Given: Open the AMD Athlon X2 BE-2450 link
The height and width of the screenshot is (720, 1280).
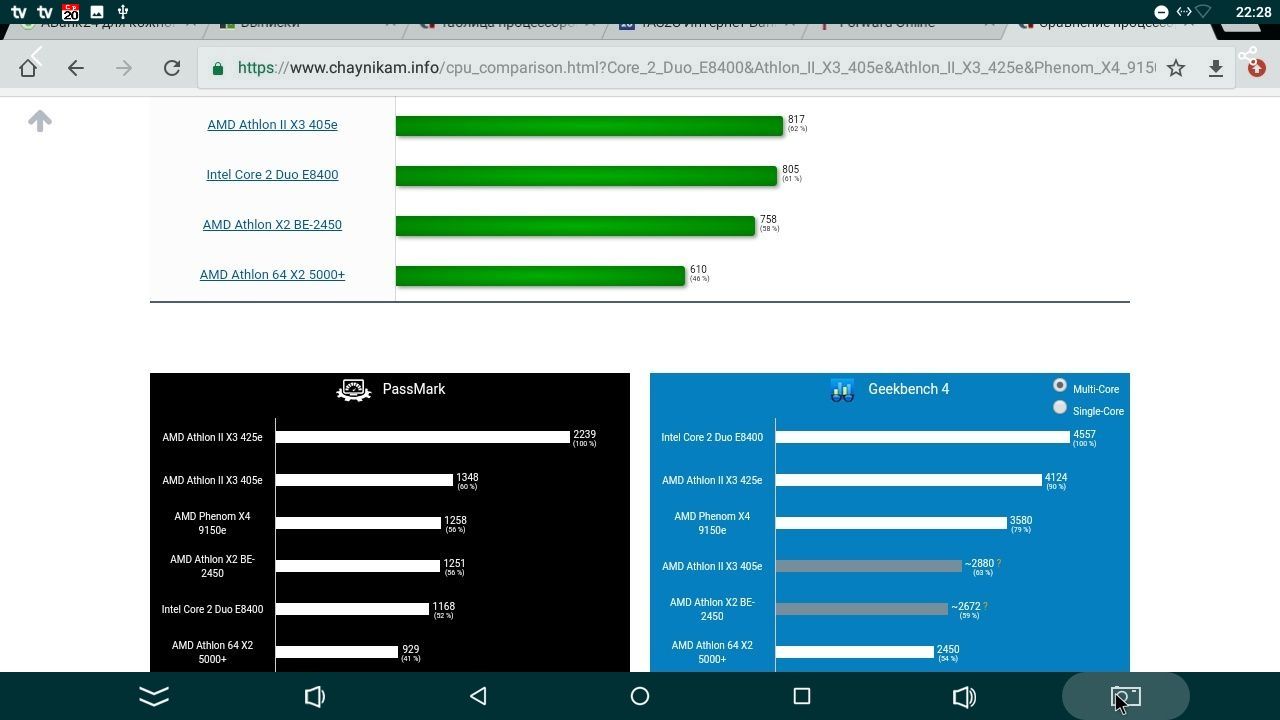Looking at the screenshot, I should click(272, 224).
